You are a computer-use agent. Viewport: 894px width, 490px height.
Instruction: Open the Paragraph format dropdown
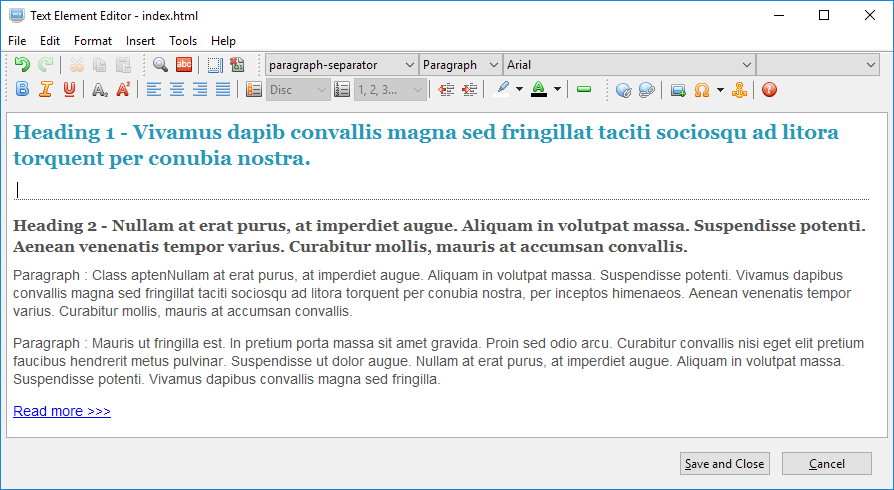click(461, 65)
